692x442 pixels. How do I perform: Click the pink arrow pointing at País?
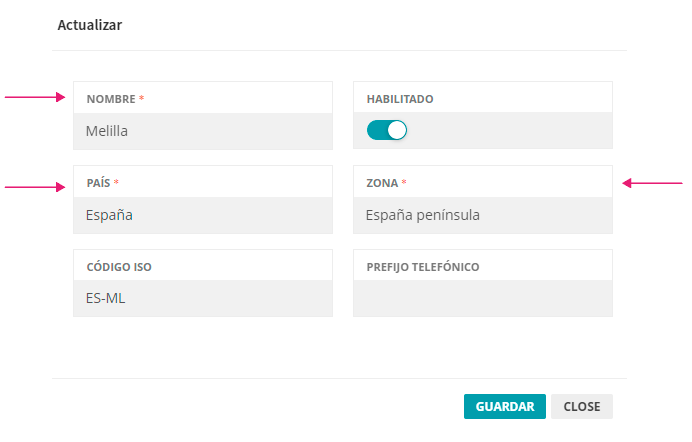[x=35, y=186]
